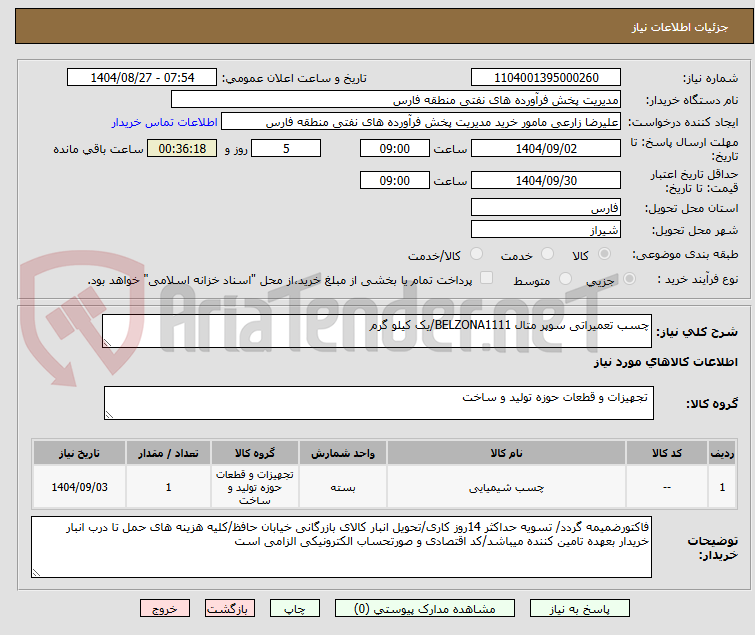Click the request creator field علیرضا زارعی
This screenshot has width=755, height=635.
click(421, 122)
